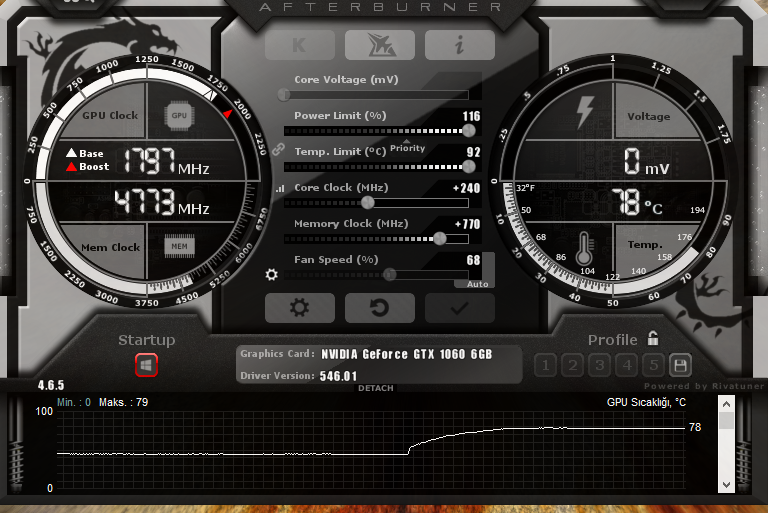This screenshot has width=768, height=513.
Task: Click the 1797 MHz GPU clock readout
Action: 166,161
